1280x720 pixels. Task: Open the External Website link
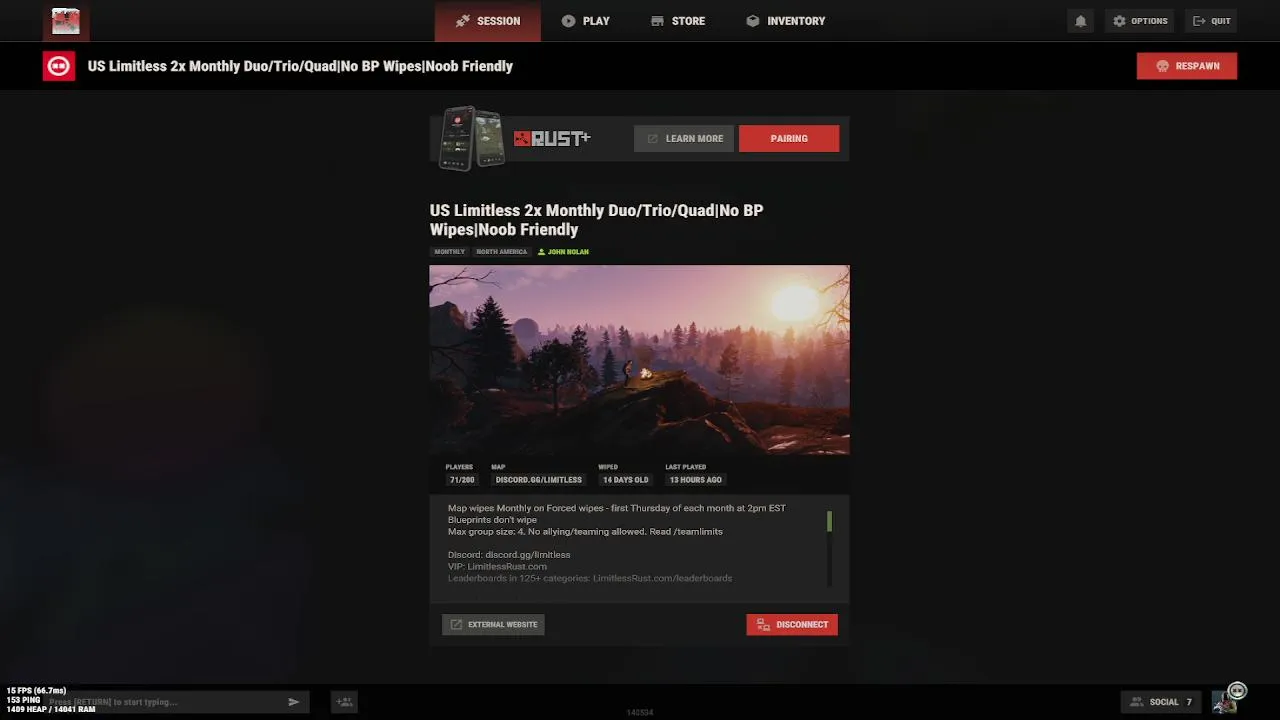coord(493,625)
